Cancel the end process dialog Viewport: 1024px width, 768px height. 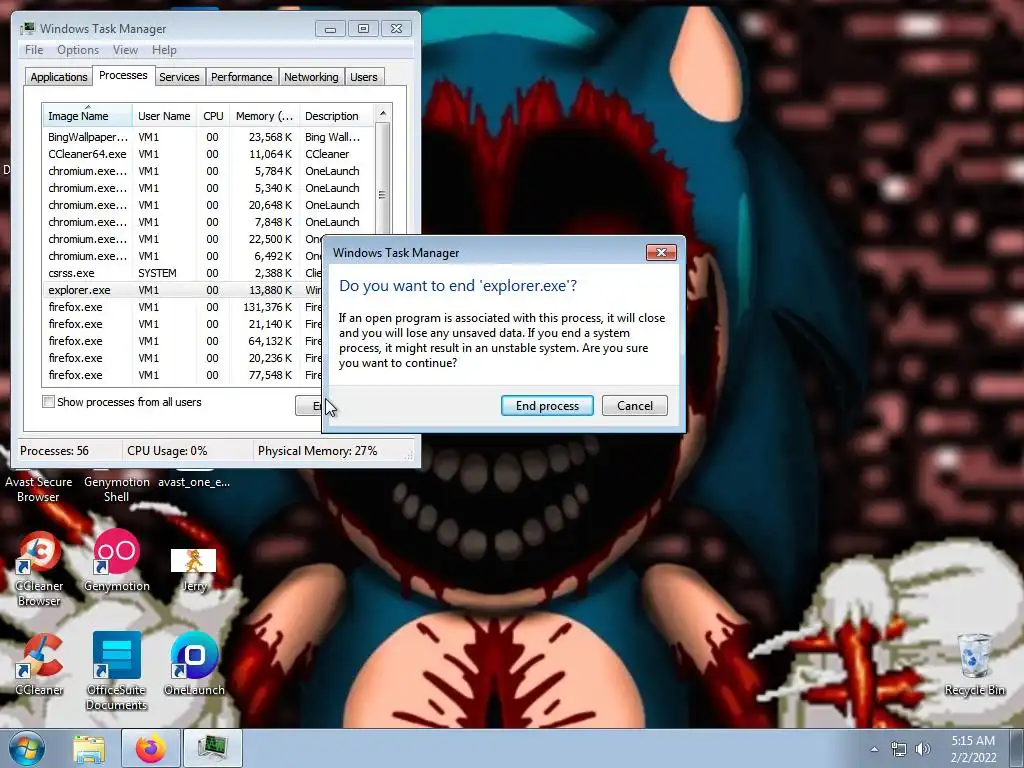[635, 406]
